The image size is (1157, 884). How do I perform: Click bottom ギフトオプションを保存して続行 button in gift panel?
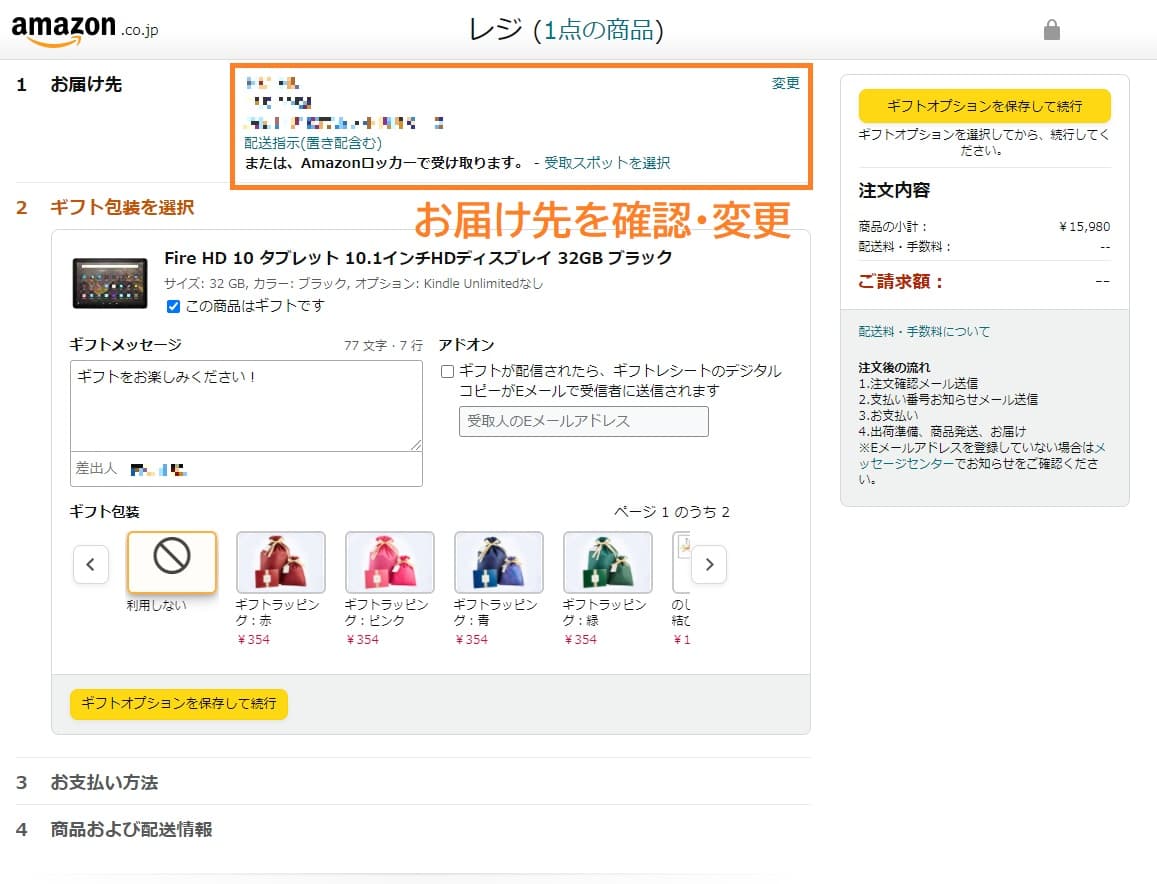179,703
